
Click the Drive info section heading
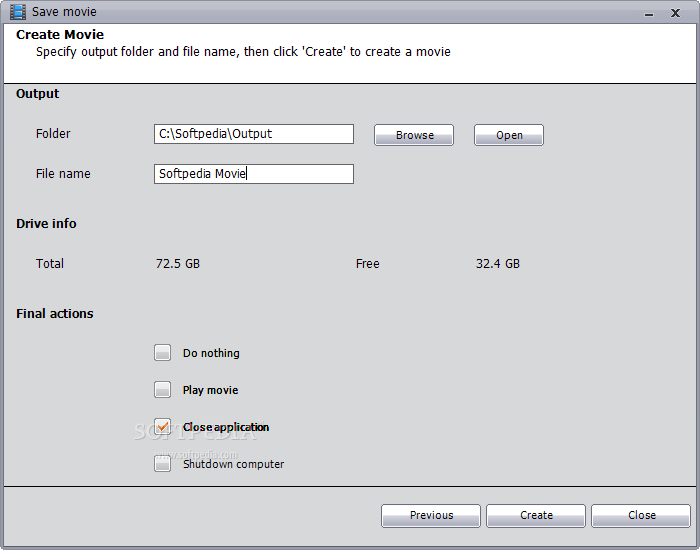46,223
